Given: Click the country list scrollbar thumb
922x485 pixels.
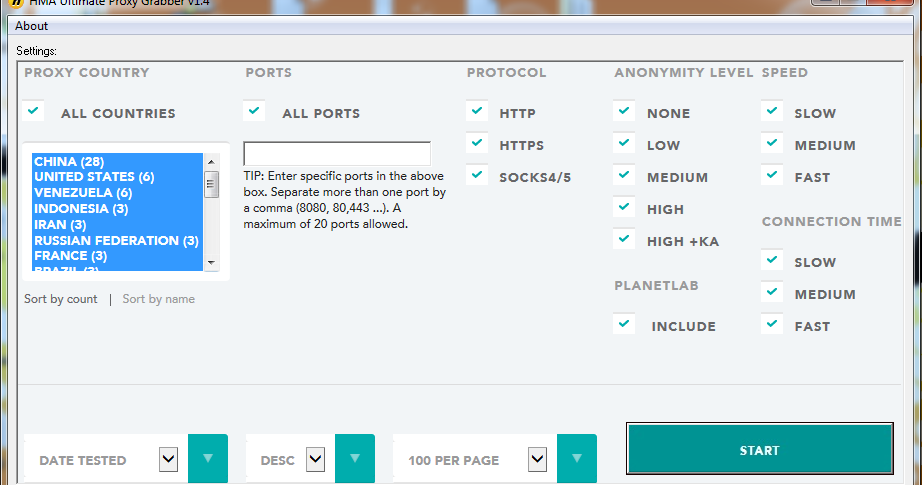Looking at the screenshot, I should pos(212,185).
